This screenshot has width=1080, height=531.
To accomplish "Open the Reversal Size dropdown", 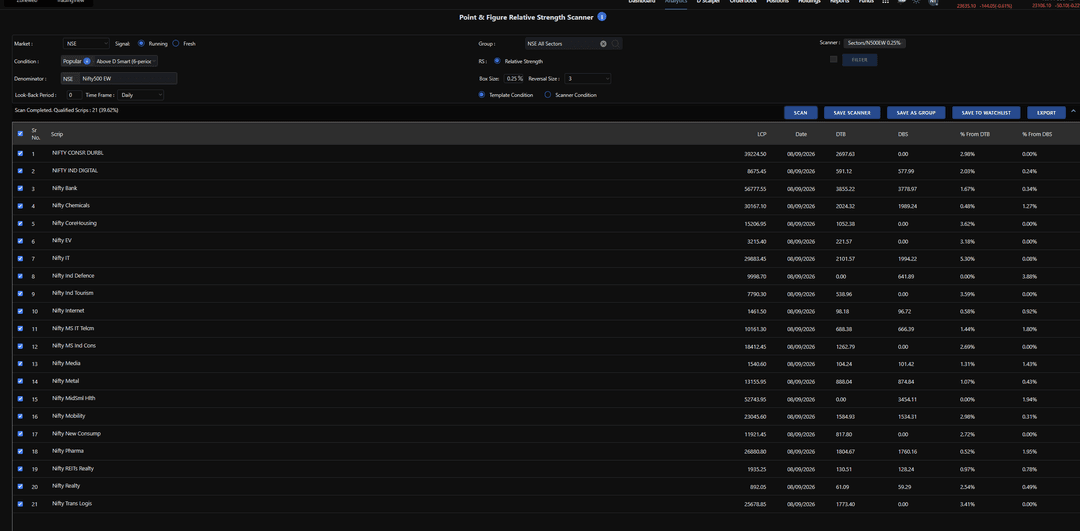I will (588, 79).
